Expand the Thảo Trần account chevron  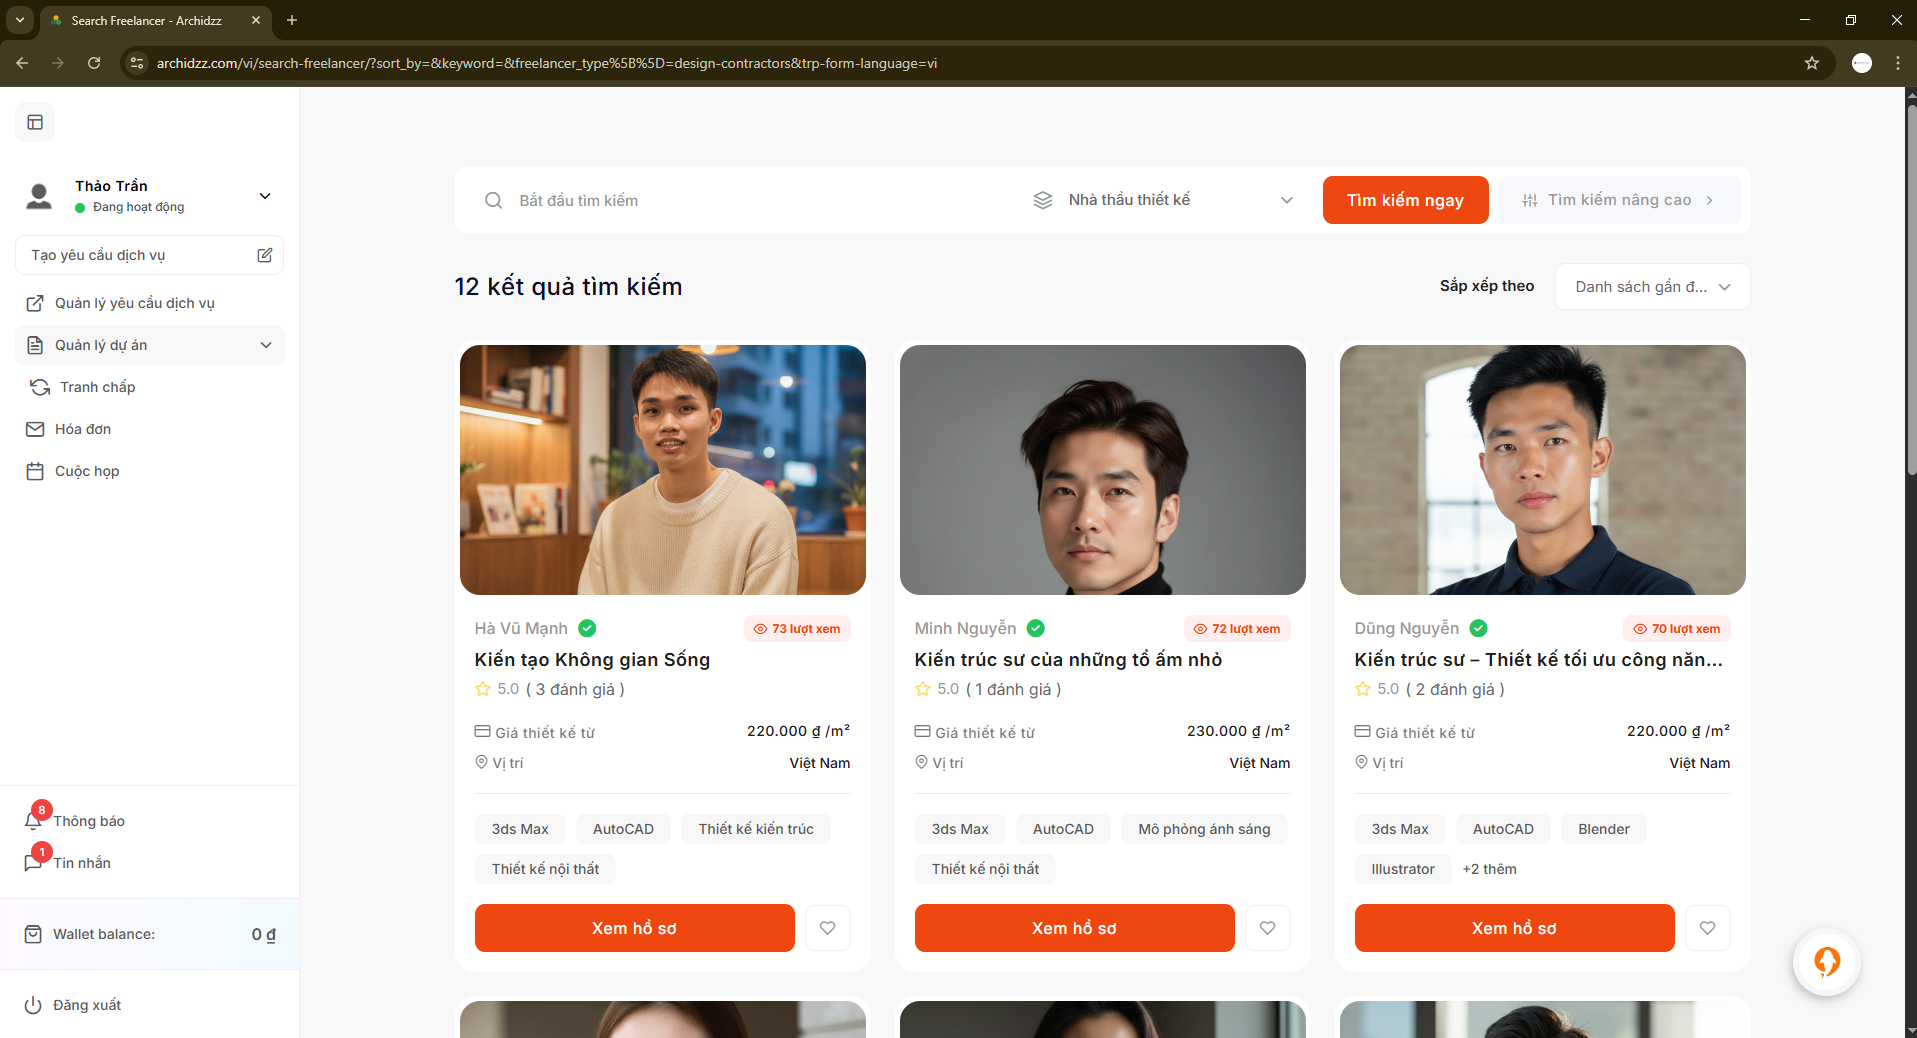(265, 196)
